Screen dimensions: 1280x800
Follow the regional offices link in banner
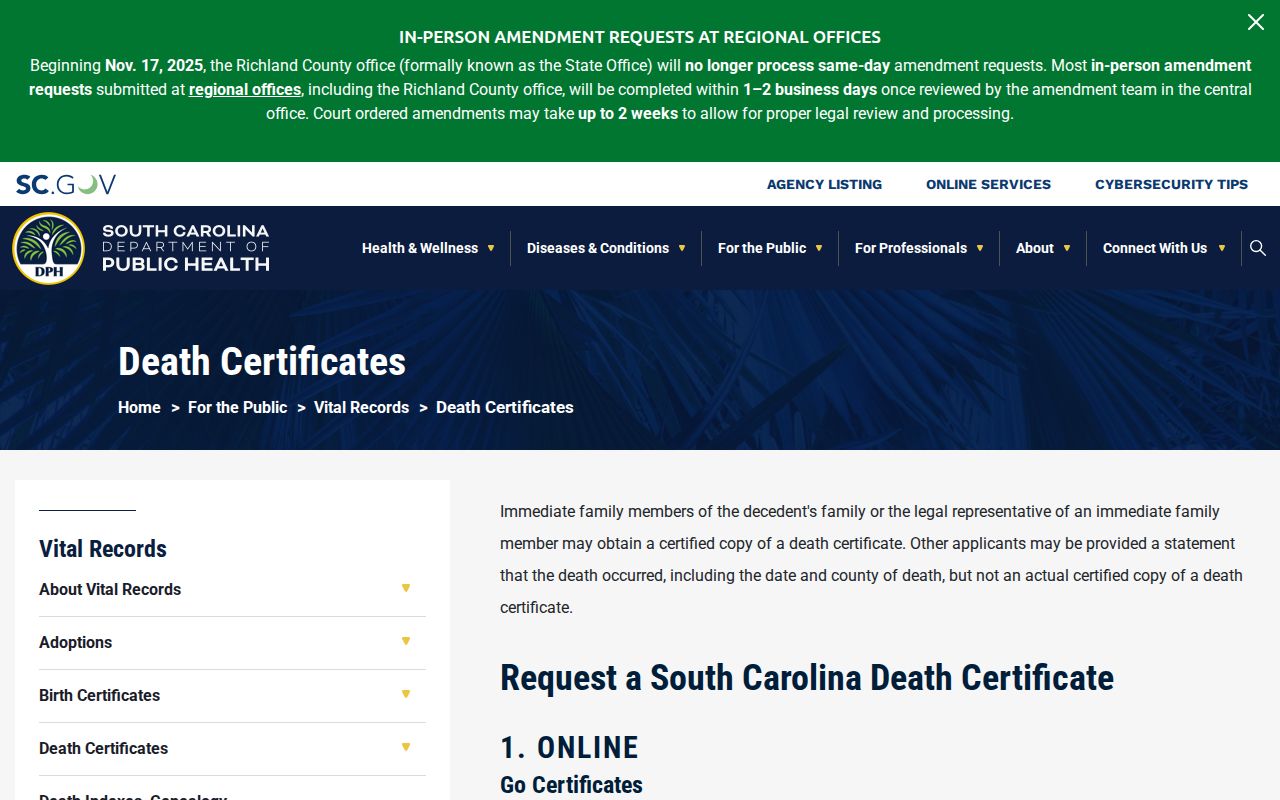click(x=245, y=89)
